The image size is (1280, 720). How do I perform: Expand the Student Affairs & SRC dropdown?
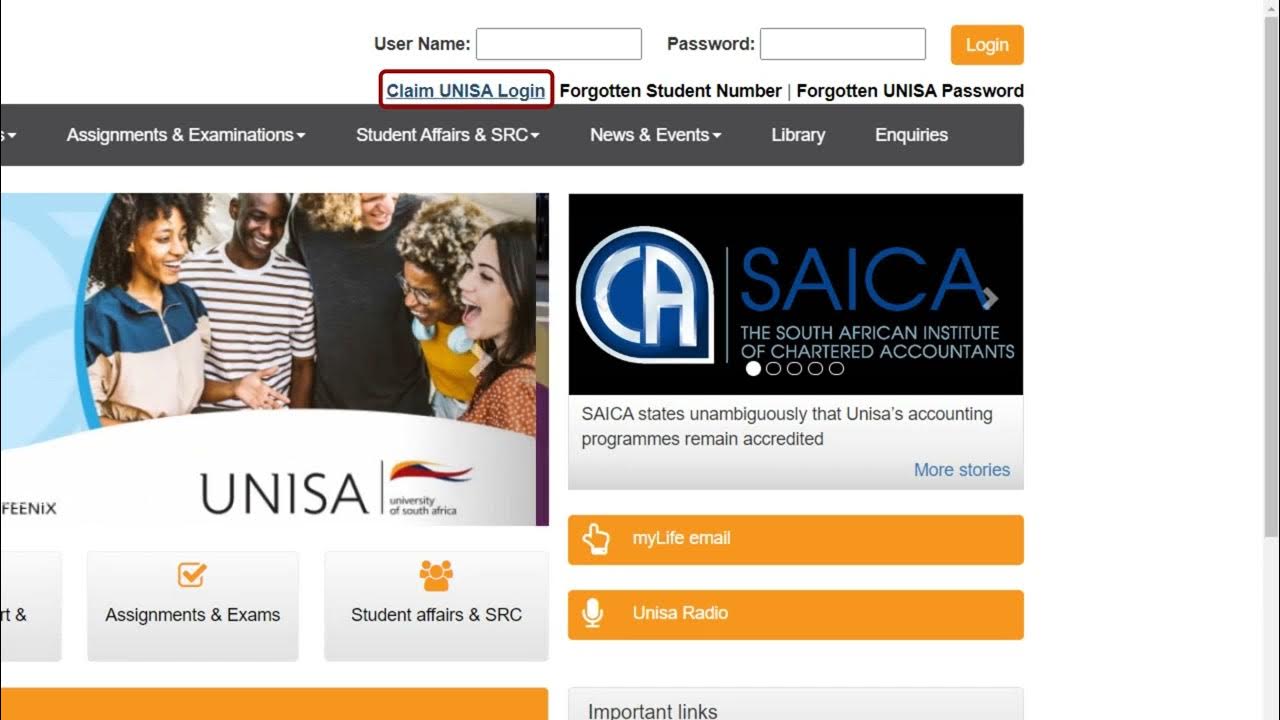[448, 135]
